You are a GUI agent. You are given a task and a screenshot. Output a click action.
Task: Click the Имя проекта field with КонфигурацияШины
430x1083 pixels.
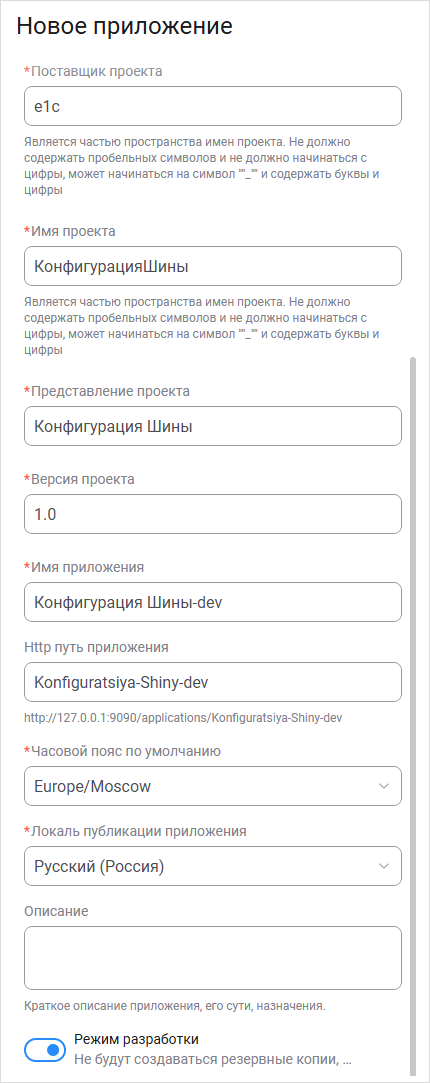click(x=213, y=266)
